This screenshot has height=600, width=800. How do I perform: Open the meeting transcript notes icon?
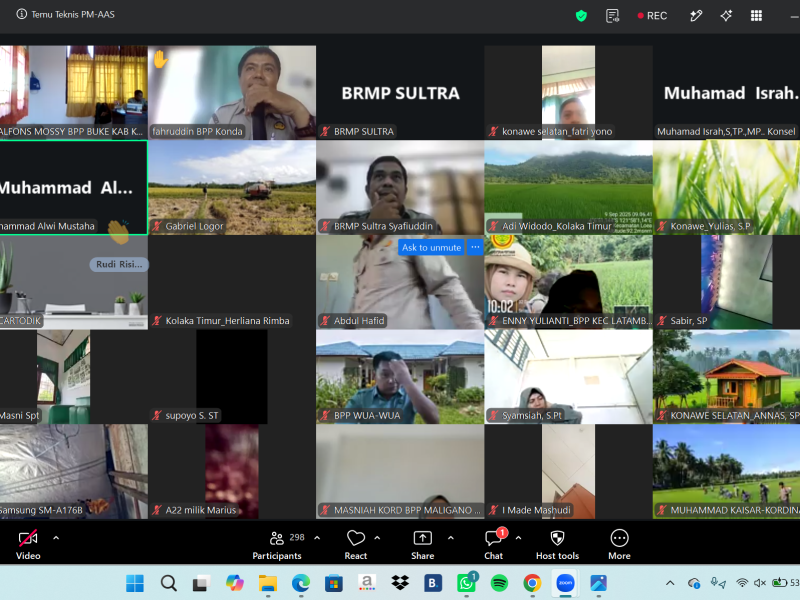pyautogui.click(x=613, y=16)
